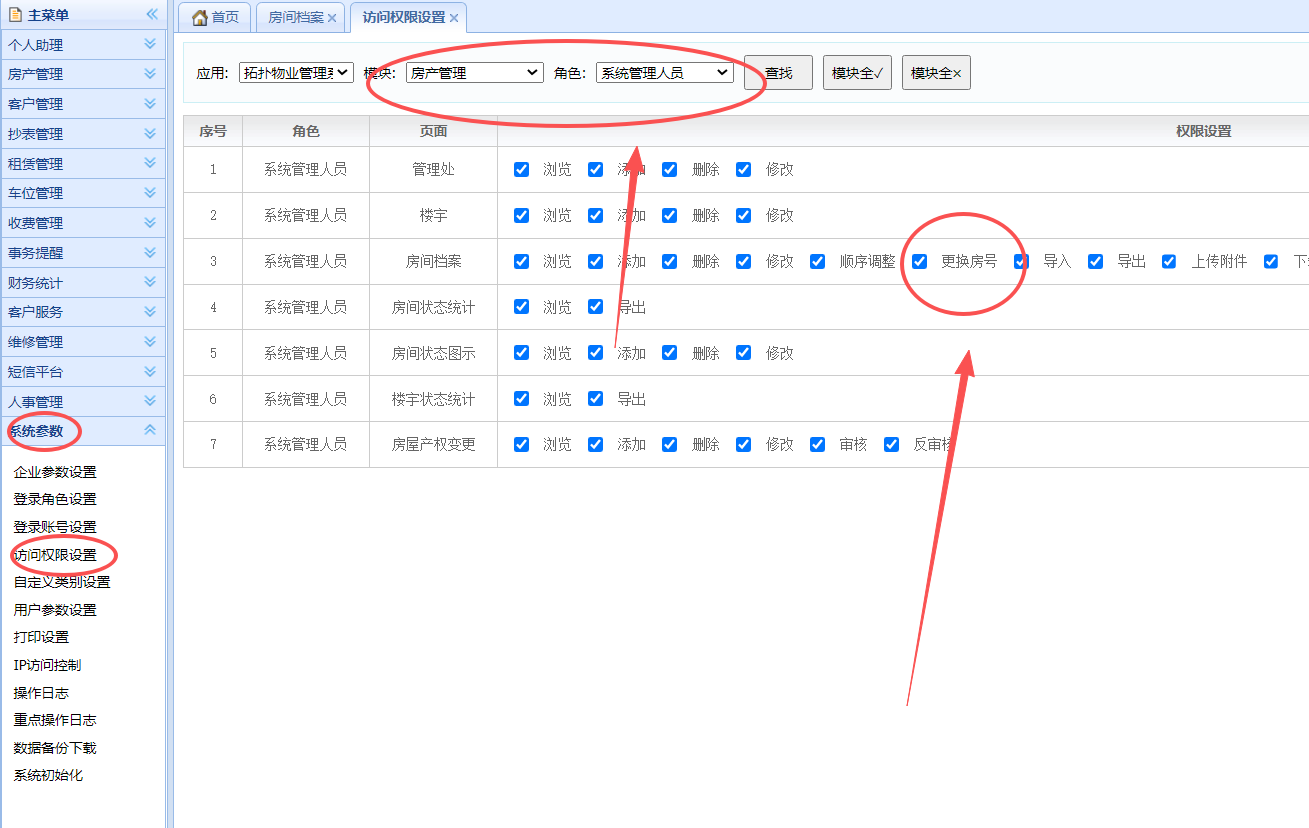
Task: Open the 财务统计 menu section
Action: click(x=83, y=282)
